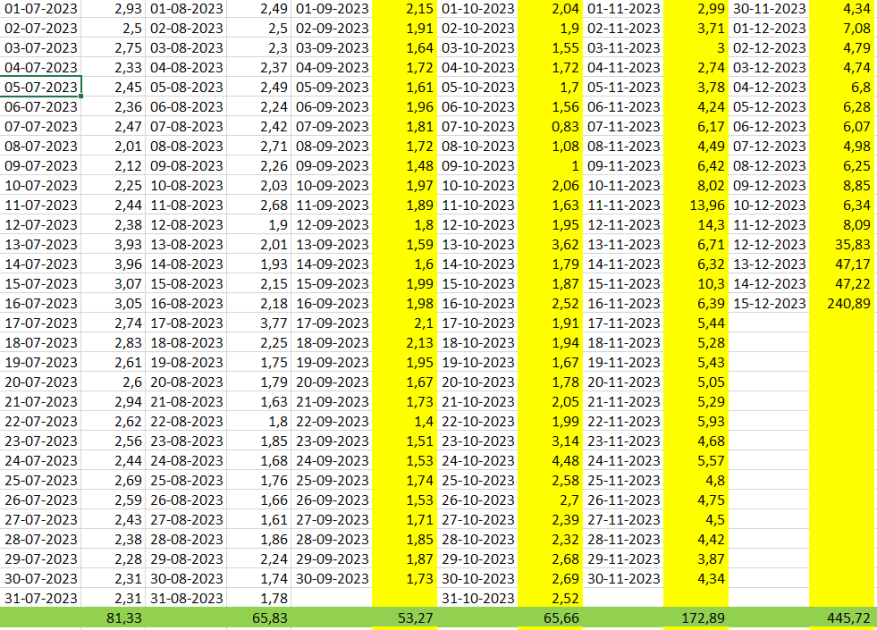Click date cell 14-07-2023

tap(41, 265)
